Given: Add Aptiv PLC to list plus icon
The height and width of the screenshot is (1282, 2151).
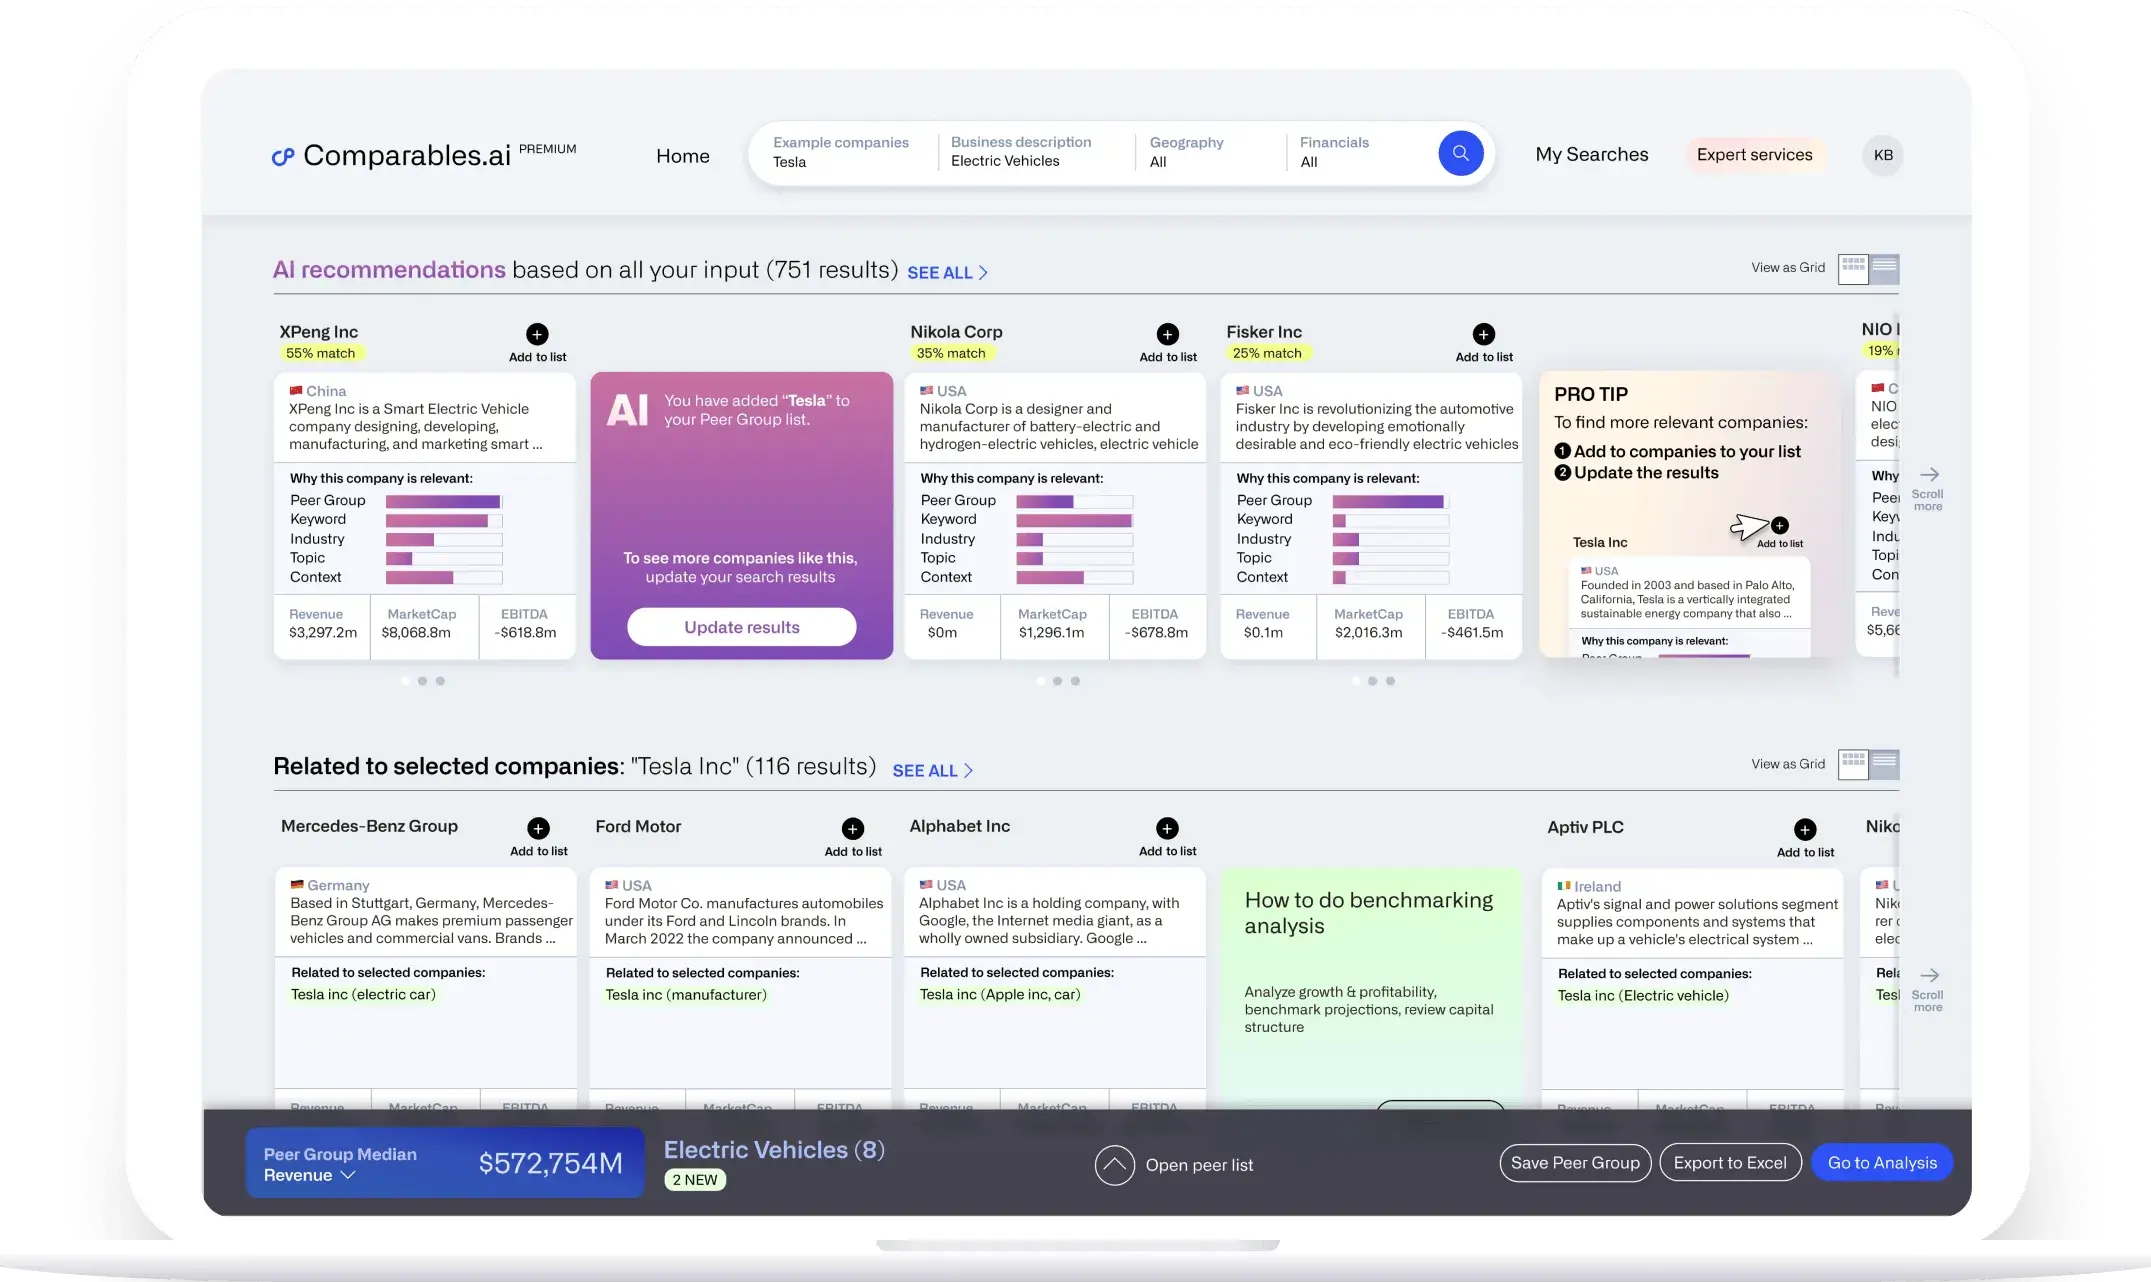Looking at the screenshot, I should pyautogui.click(x=1804, y=829).
